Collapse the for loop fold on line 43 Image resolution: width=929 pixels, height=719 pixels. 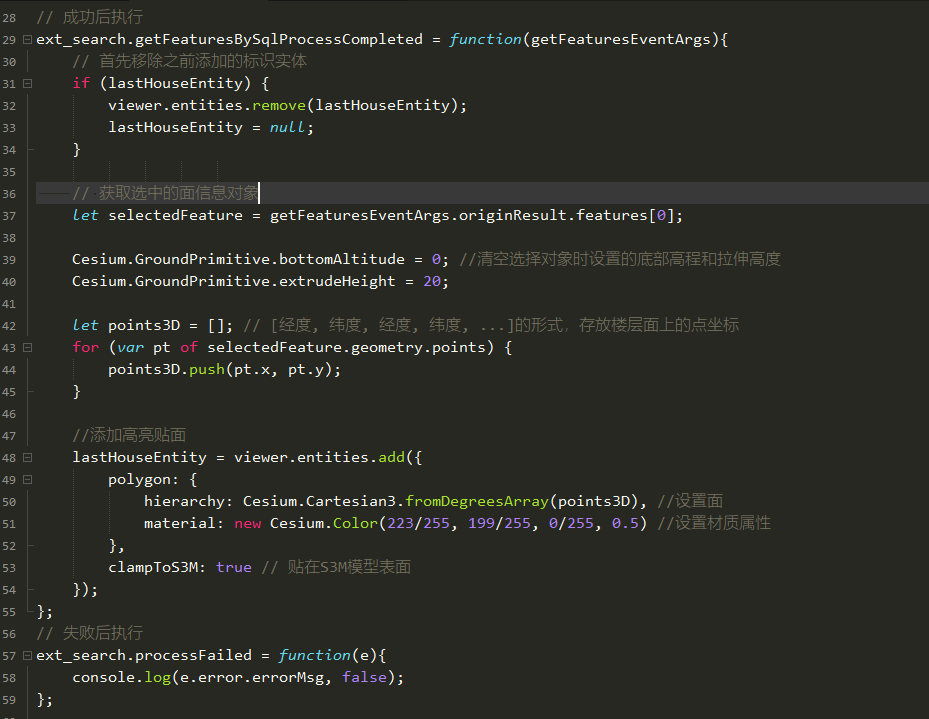pyautogui.click(x=27, y=348)
